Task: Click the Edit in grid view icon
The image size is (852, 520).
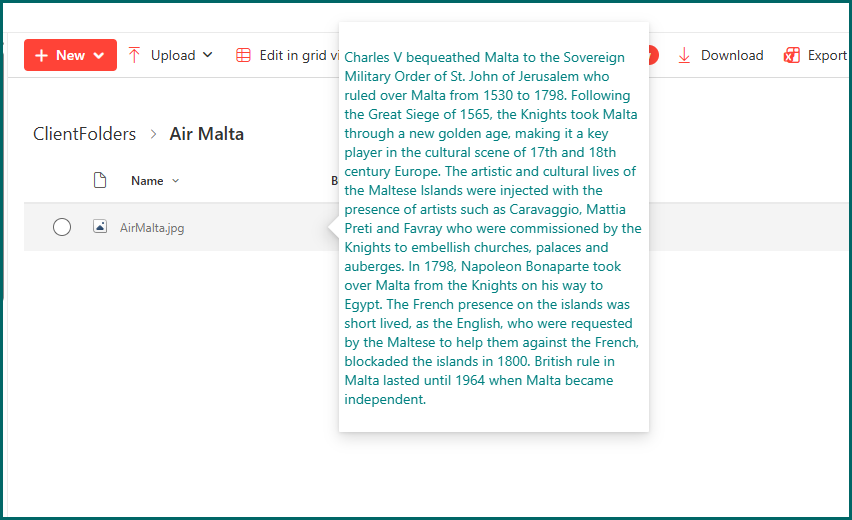Action: pyautogui.click(x=243, y=55)
